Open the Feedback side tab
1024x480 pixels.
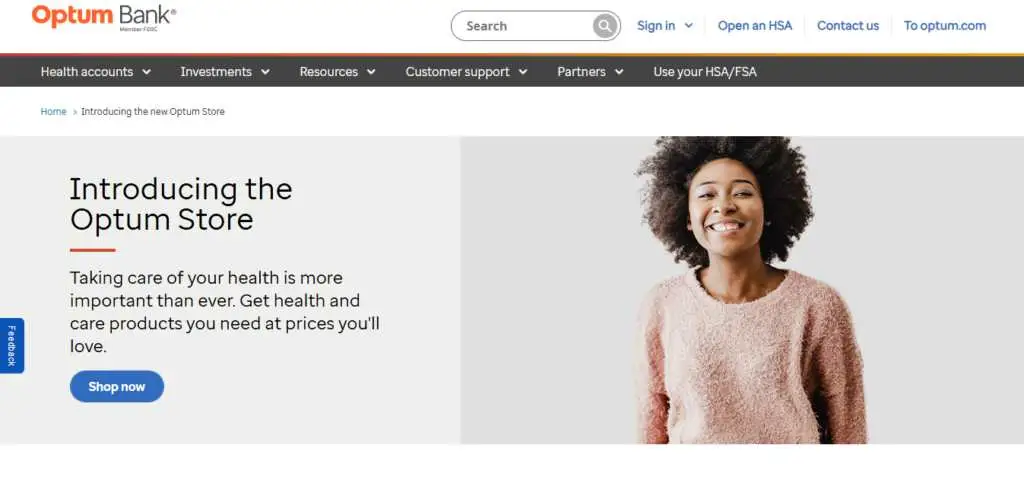[x=12, y=345]
